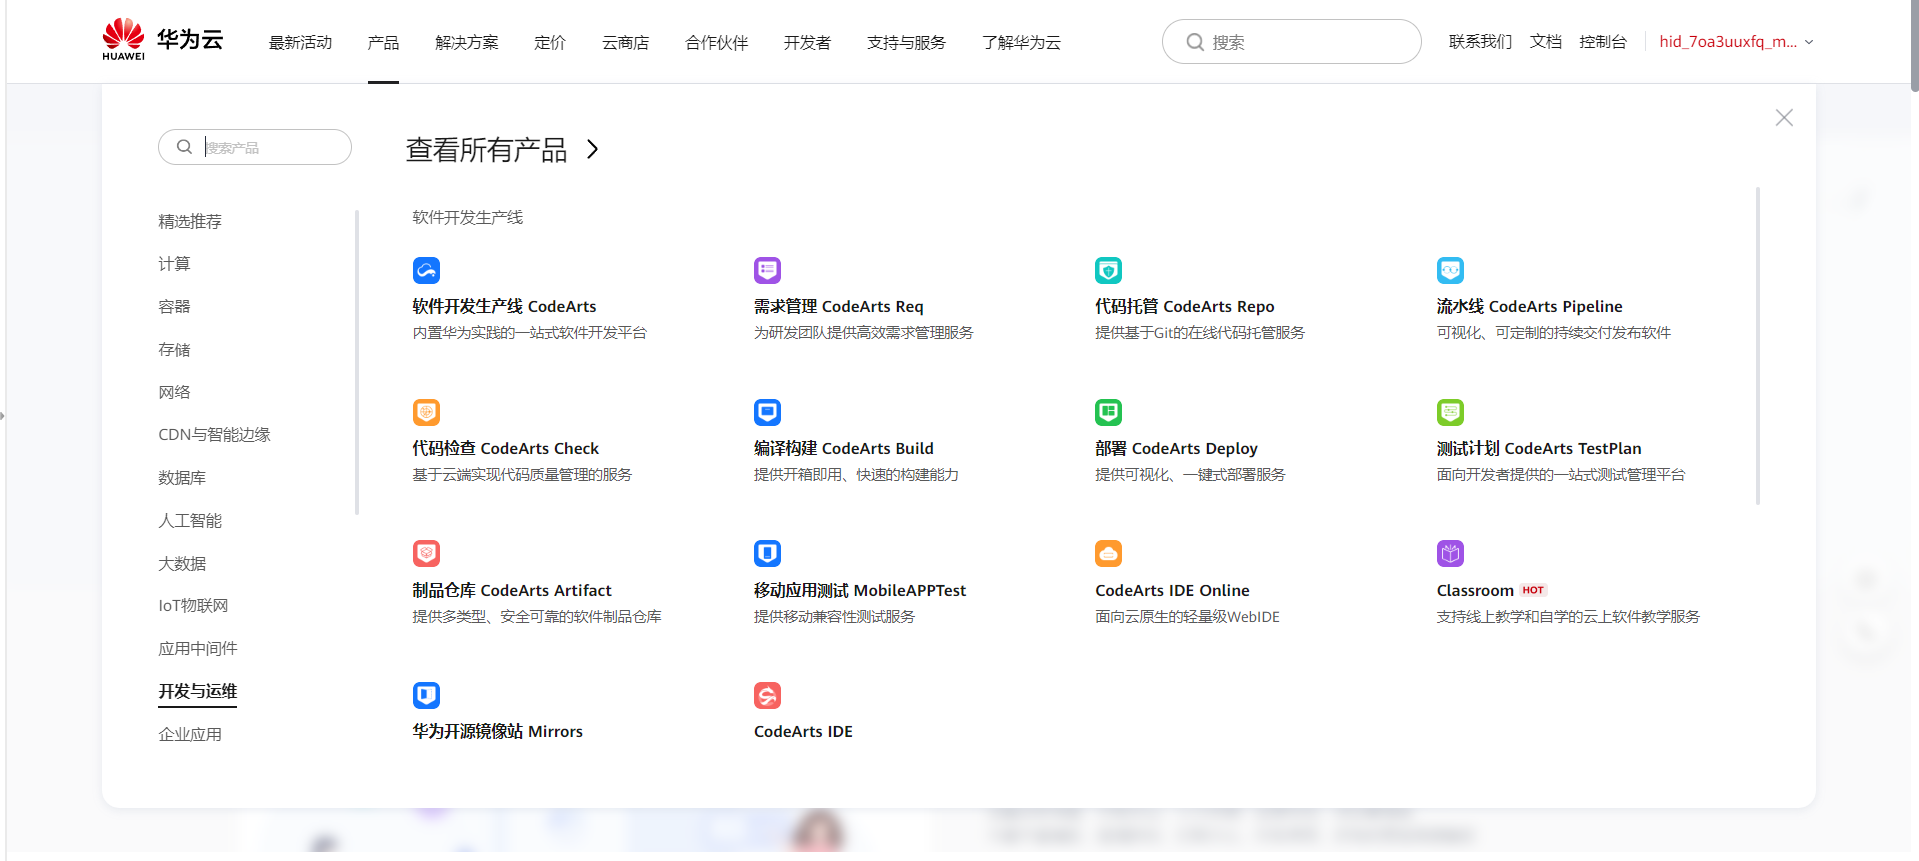This screenshot has height=861, width=1919.
Task: Click the Huawei Cloud logo
Action: tap(163, 40)
